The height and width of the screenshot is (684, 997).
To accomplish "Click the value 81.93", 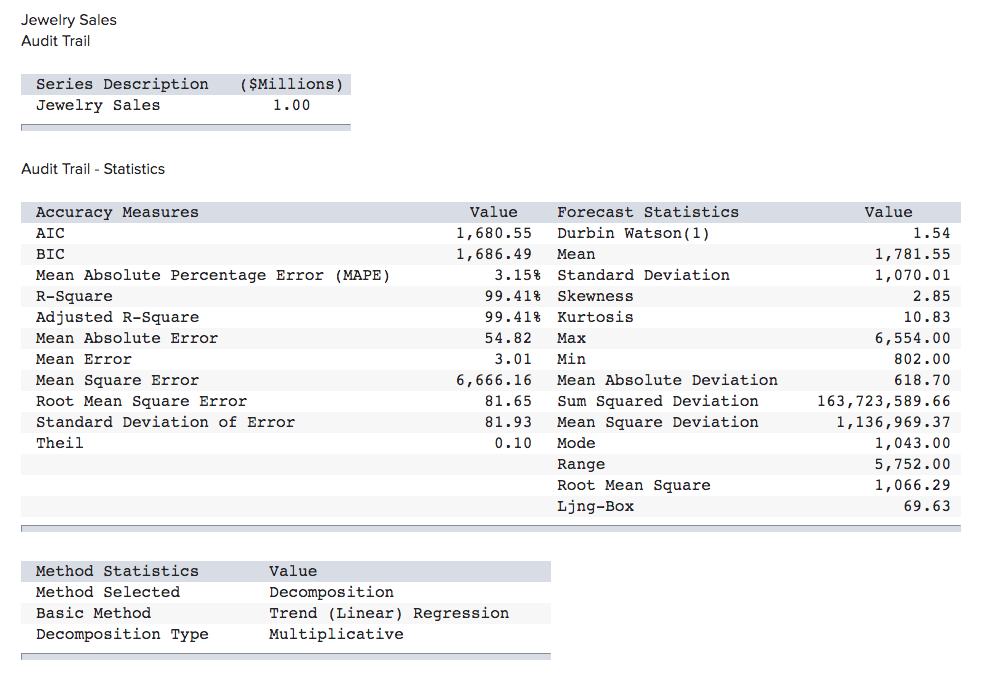I will point(508,421).
